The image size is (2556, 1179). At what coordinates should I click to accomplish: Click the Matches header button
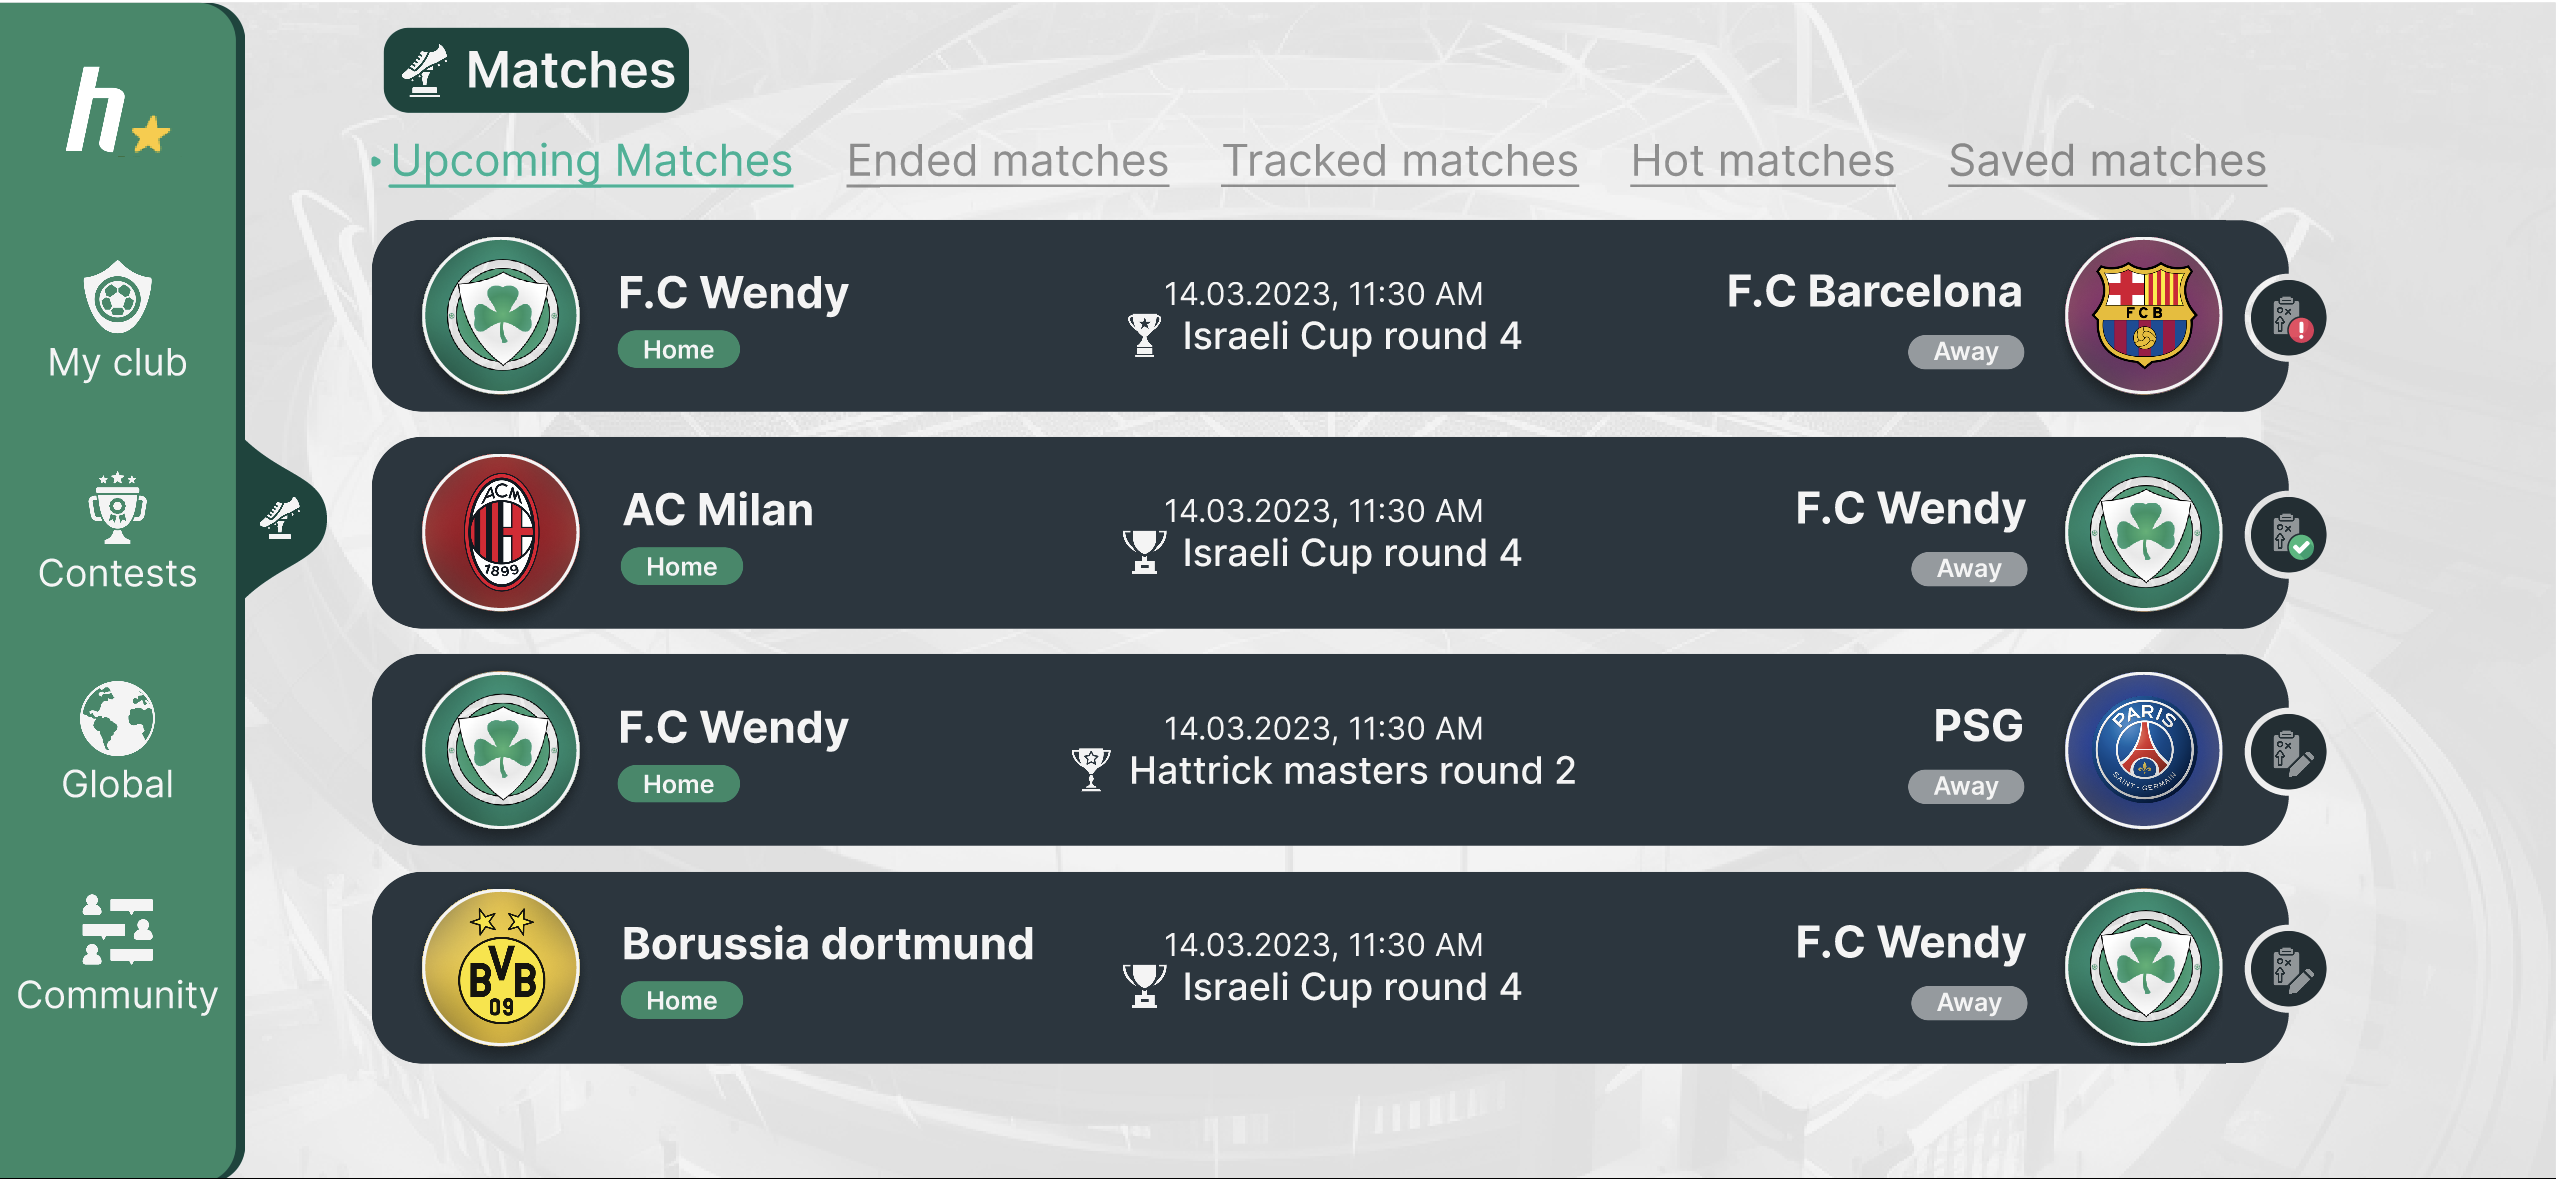tap(536, 70)
